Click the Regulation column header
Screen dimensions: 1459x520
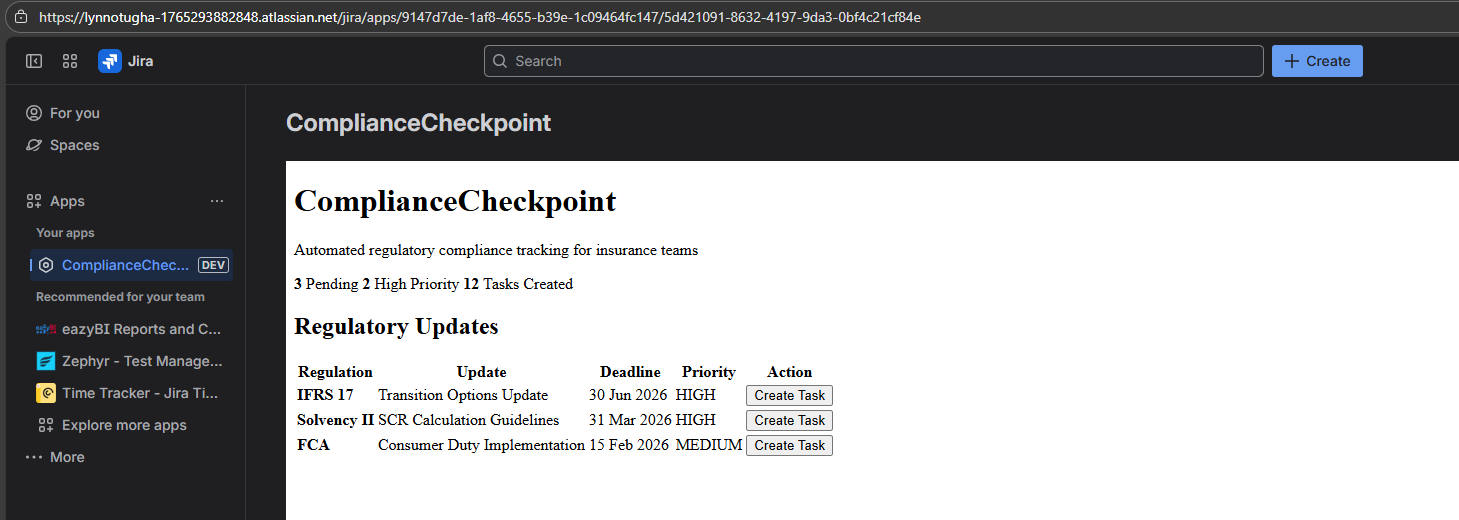[x=335, y=372]
